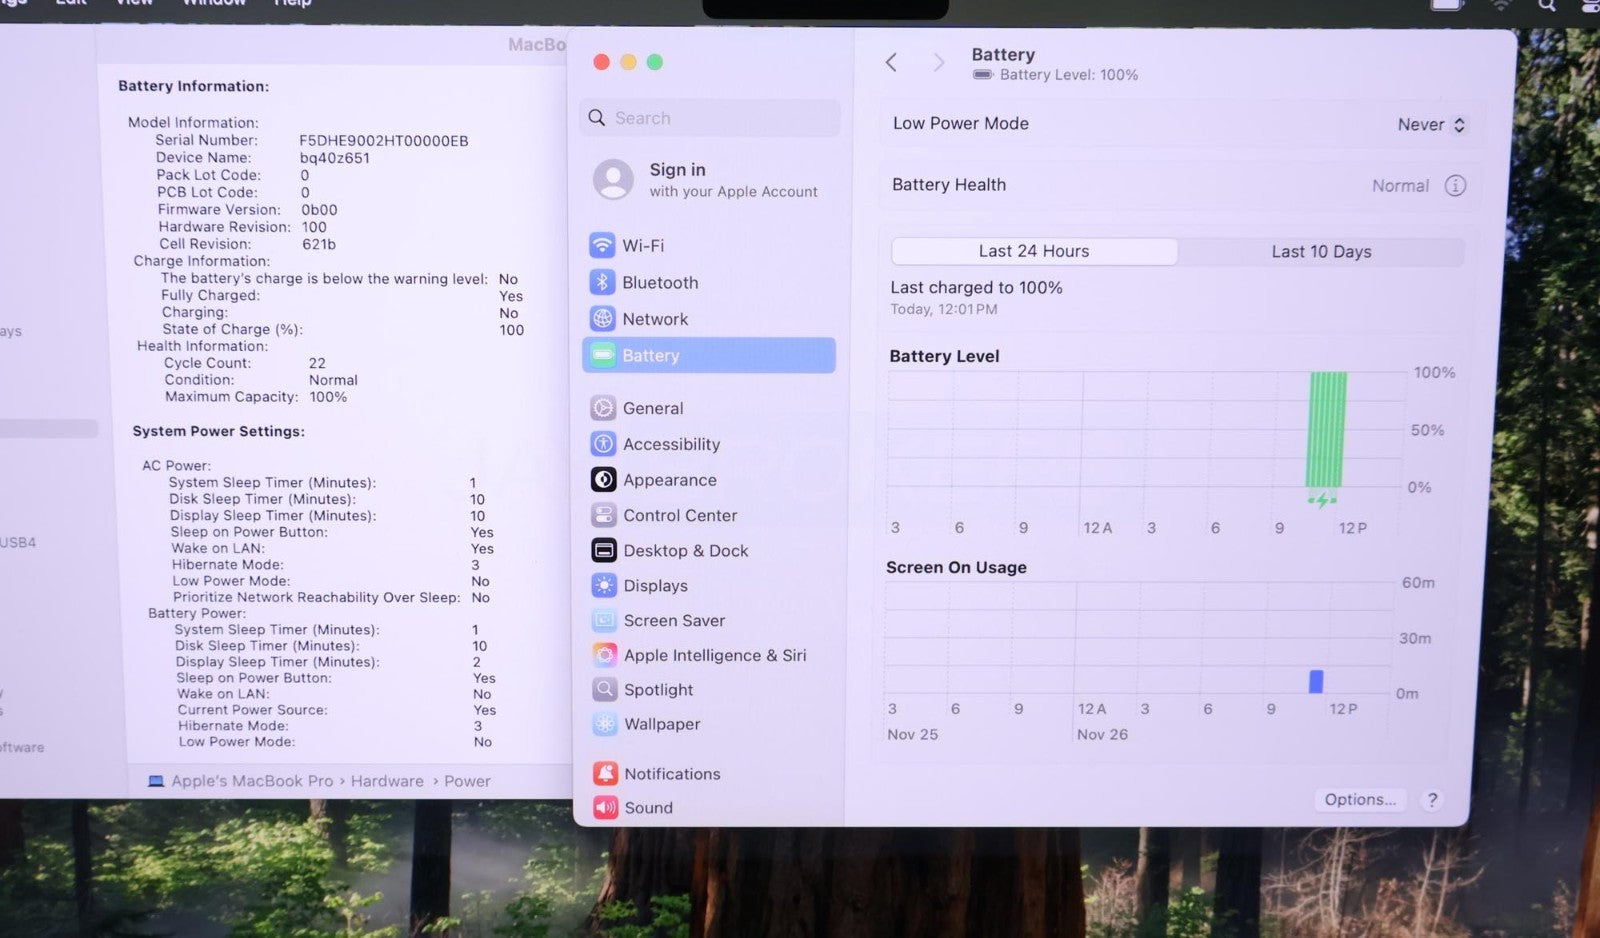Go back with the left chevron

point(891,63)
